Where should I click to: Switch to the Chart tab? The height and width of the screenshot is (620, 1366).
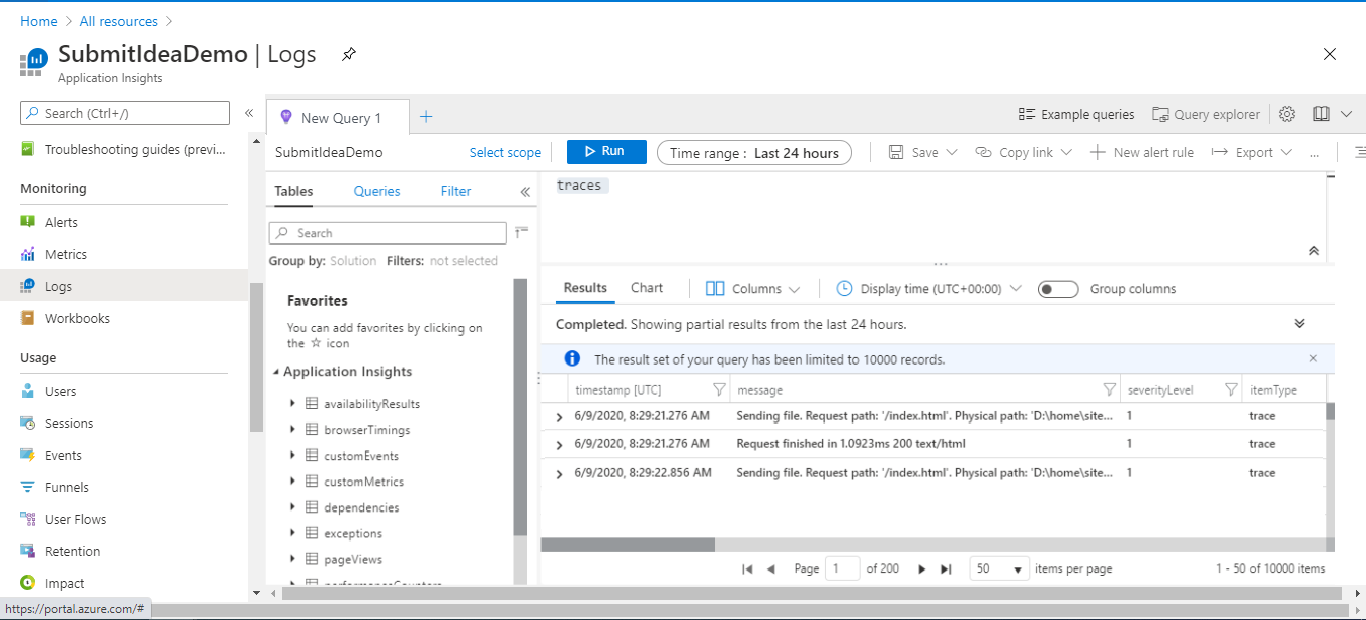coord(647,288)
